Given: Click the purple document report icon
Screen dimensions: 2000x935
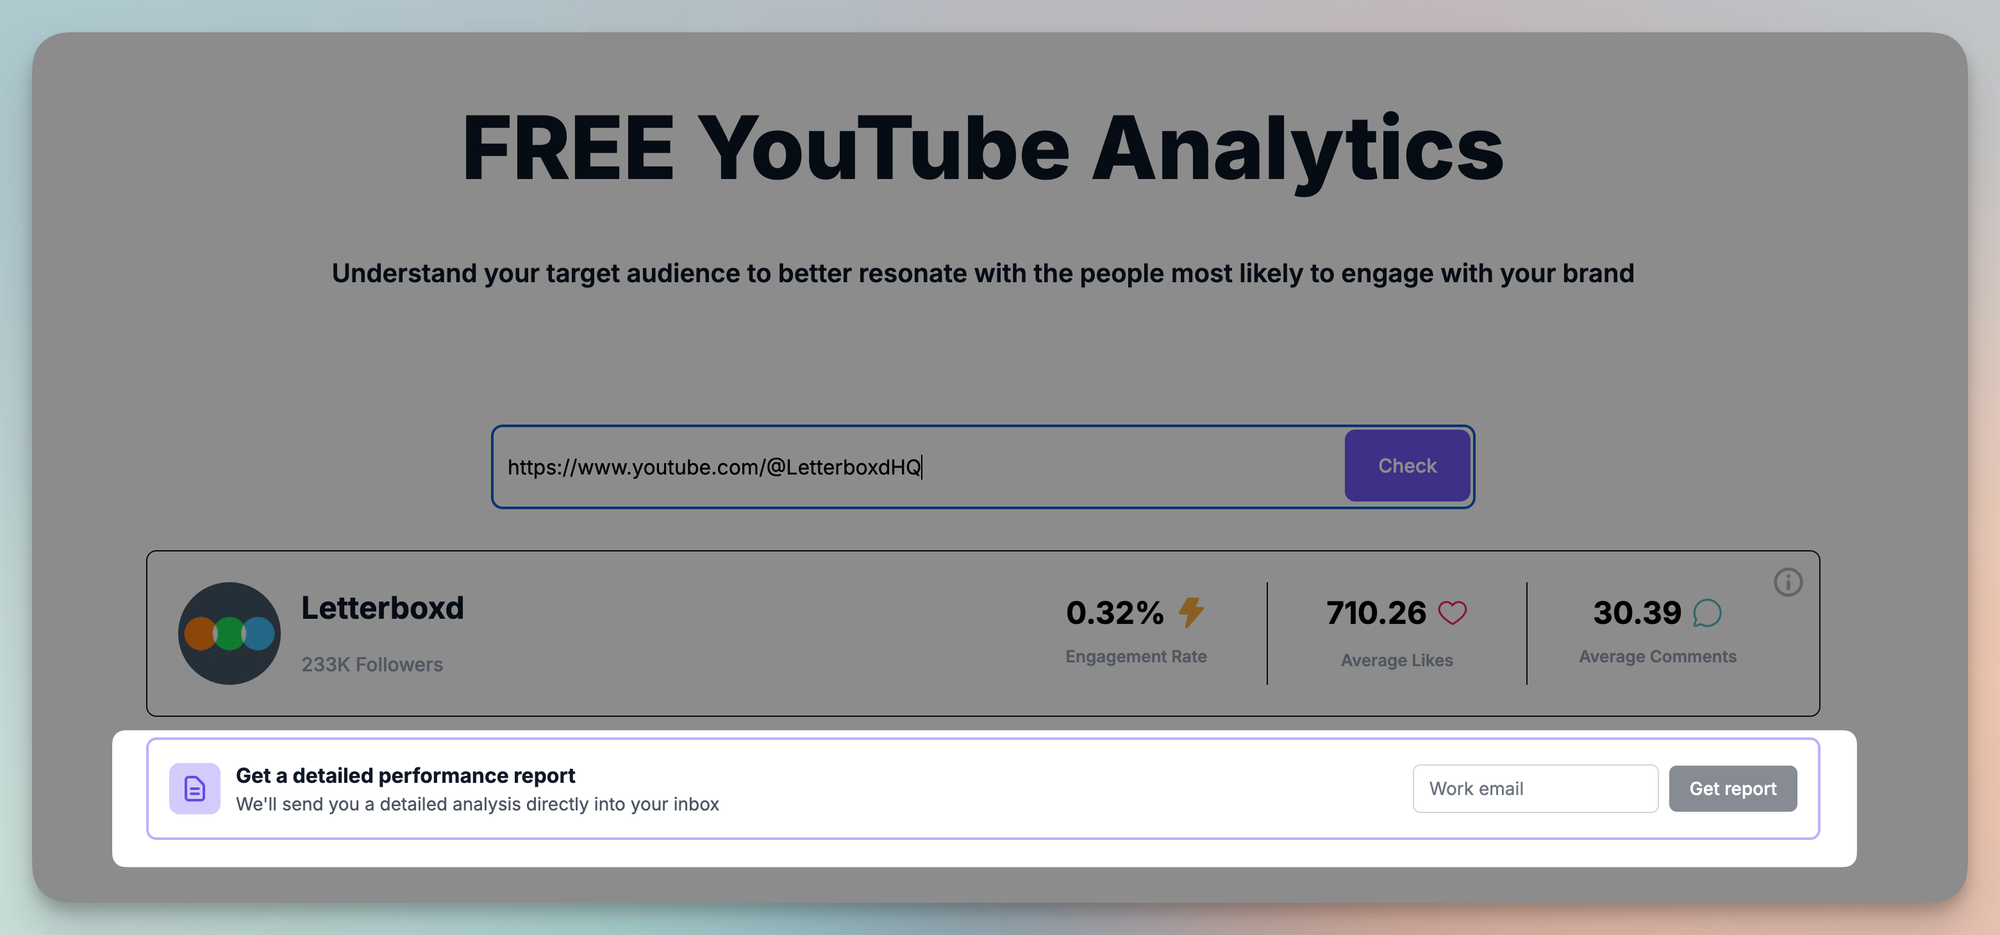Looking at the screenshot, I should 195,789.
